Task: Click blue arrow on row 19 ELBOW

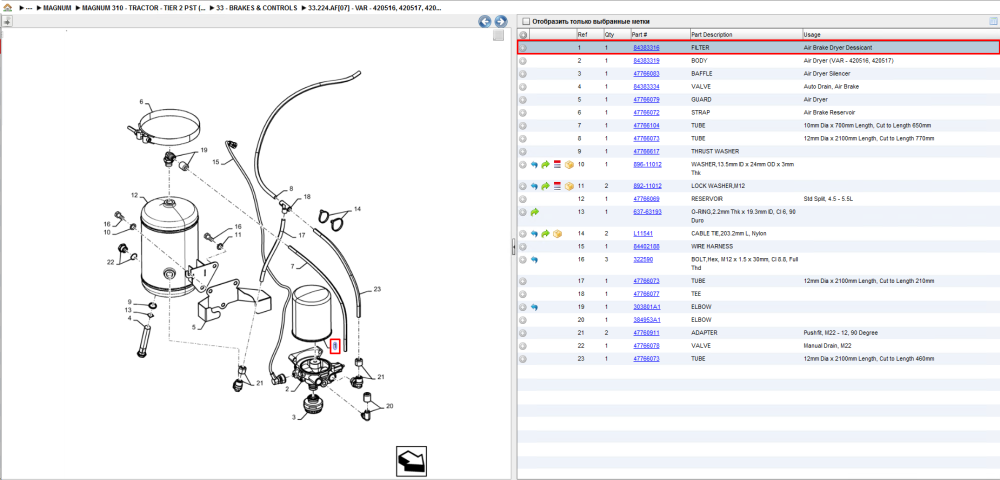Action: pos(534,307)
